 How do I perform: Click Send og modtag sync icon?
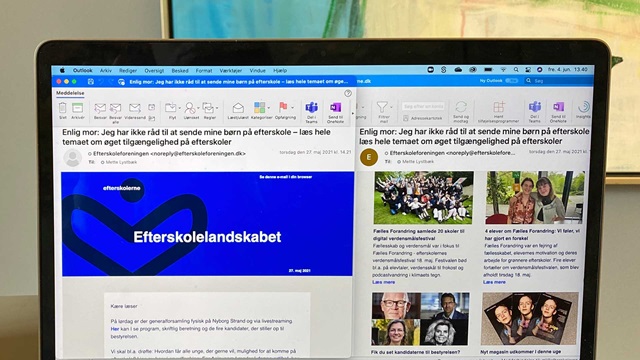[461, 107]
